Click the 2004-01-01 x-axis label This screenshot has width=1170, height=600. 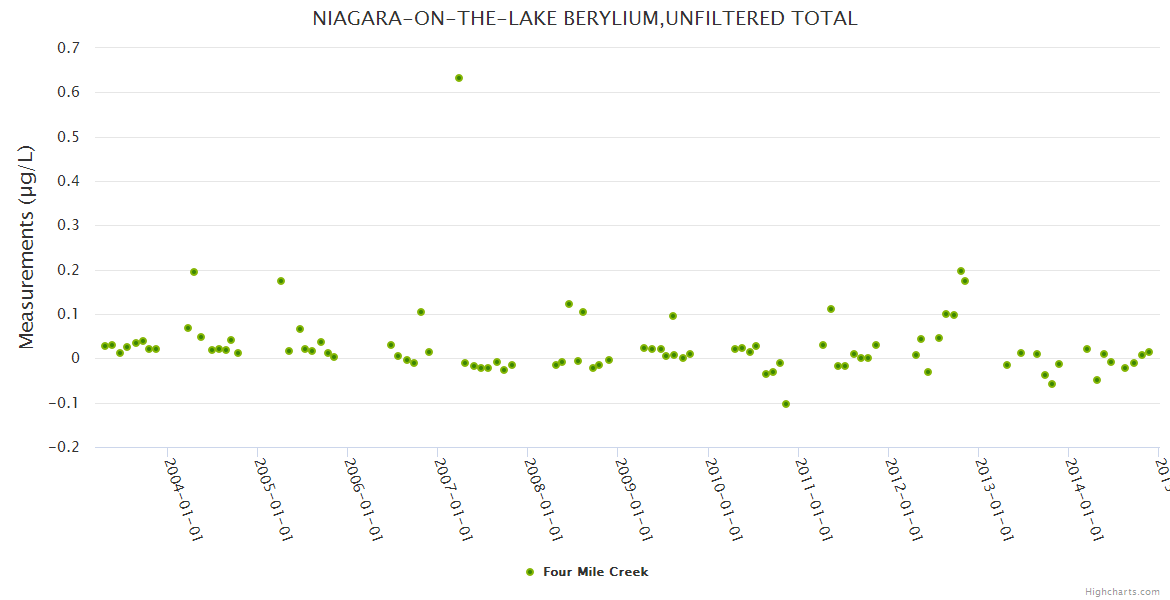coord(184,498)
